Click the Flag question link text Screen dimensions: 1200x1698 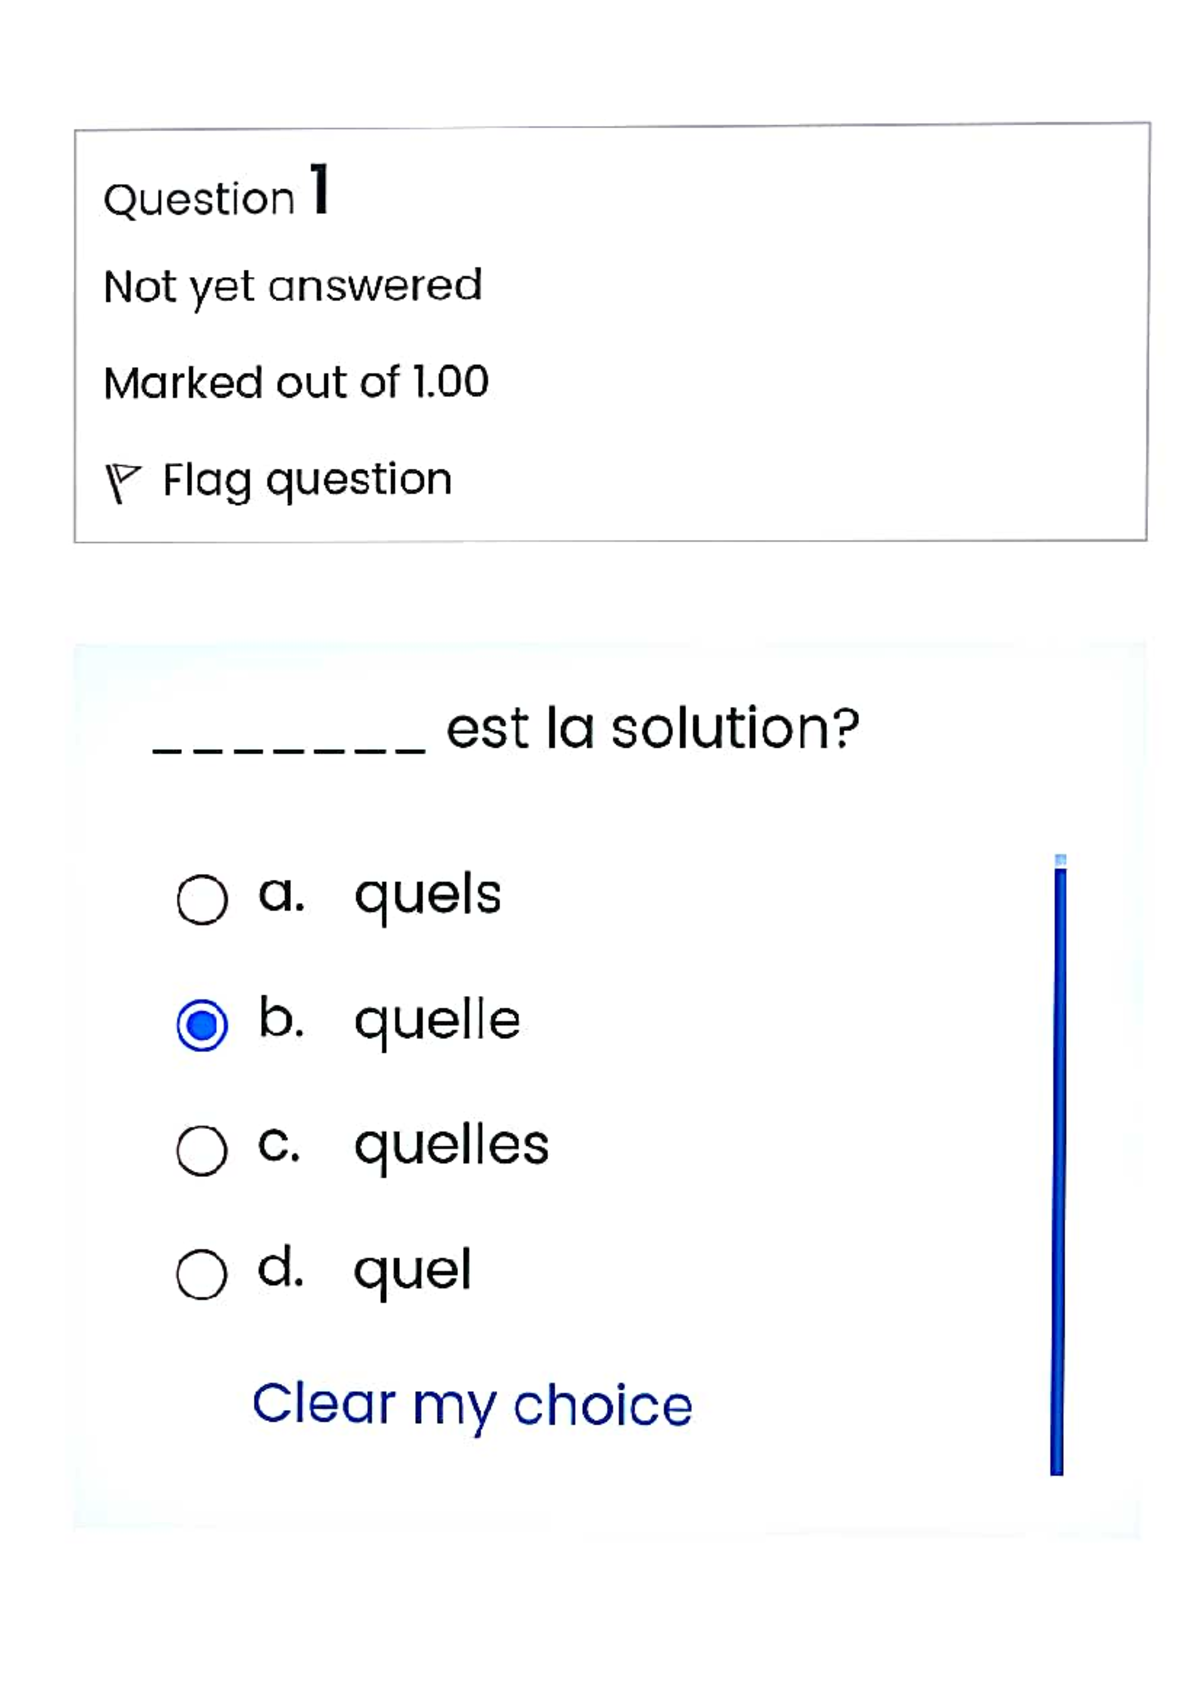307,480
